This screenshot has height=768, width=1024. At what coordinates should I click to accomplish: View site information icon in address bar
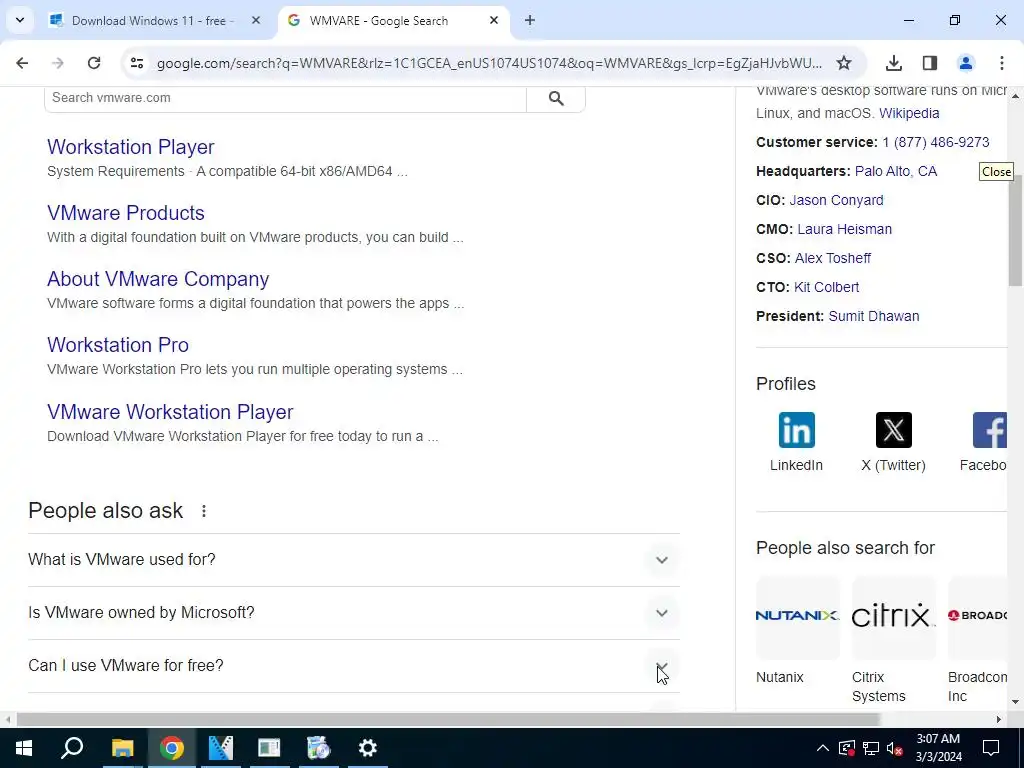tap(136, 63)
